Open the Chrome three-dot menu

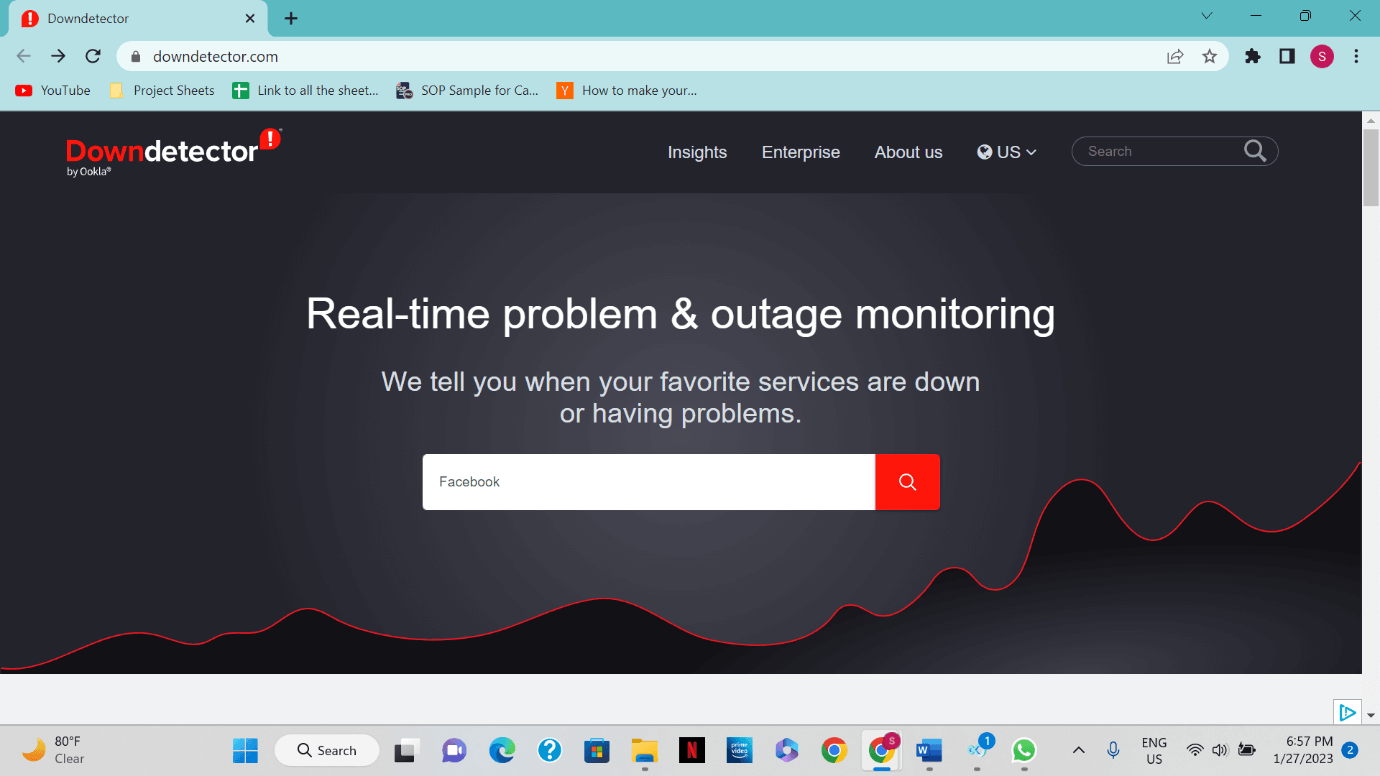1356,57
